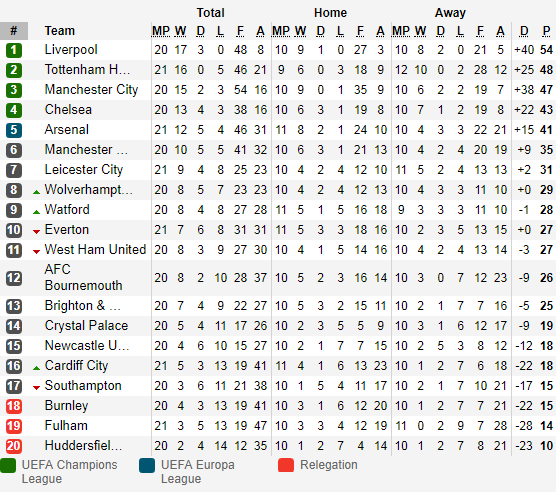556x492 pixels.
Task: Click the red Relegation legend swatch
Action: 286,465
